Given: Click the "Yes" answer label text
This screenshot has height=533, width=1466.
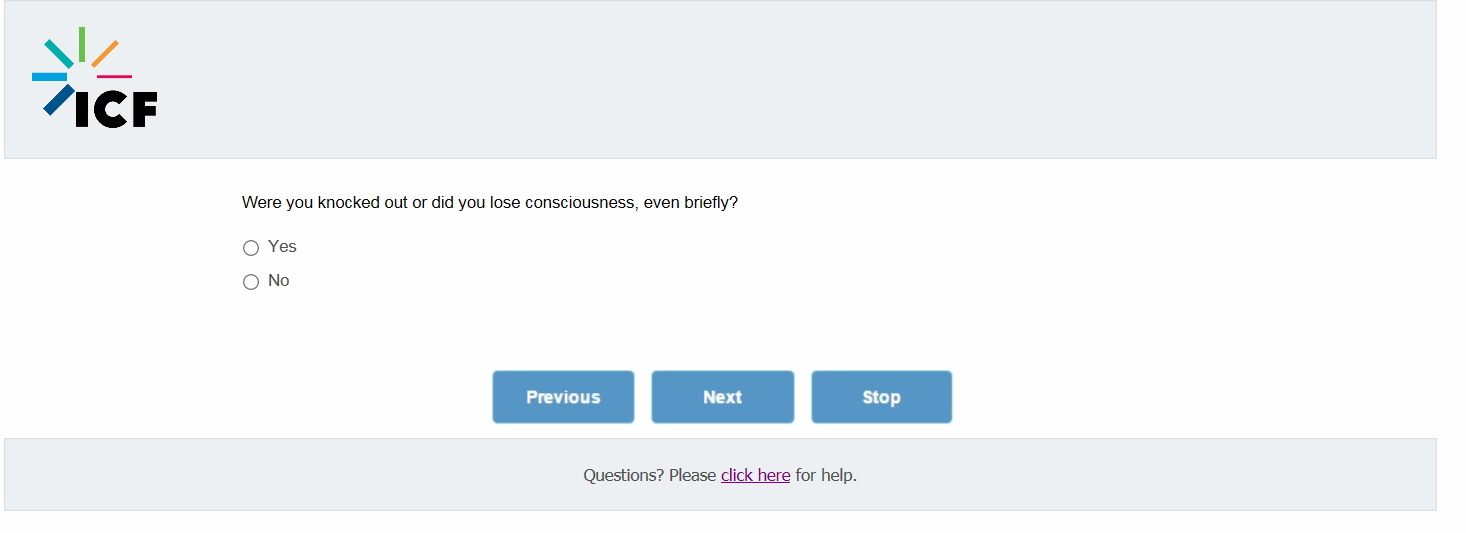Looking at the screenshot, I should tap(282, 247).
